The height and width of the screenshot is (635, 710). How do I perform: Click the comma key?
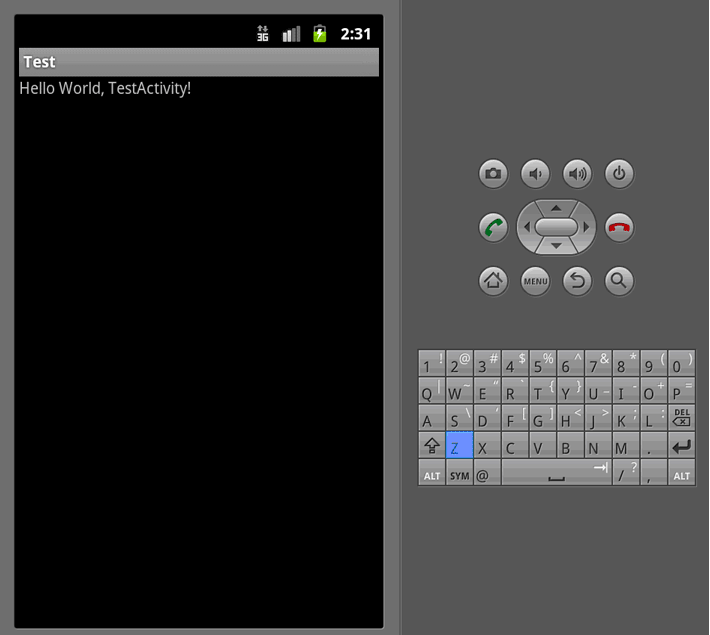[x=654, y=472]
